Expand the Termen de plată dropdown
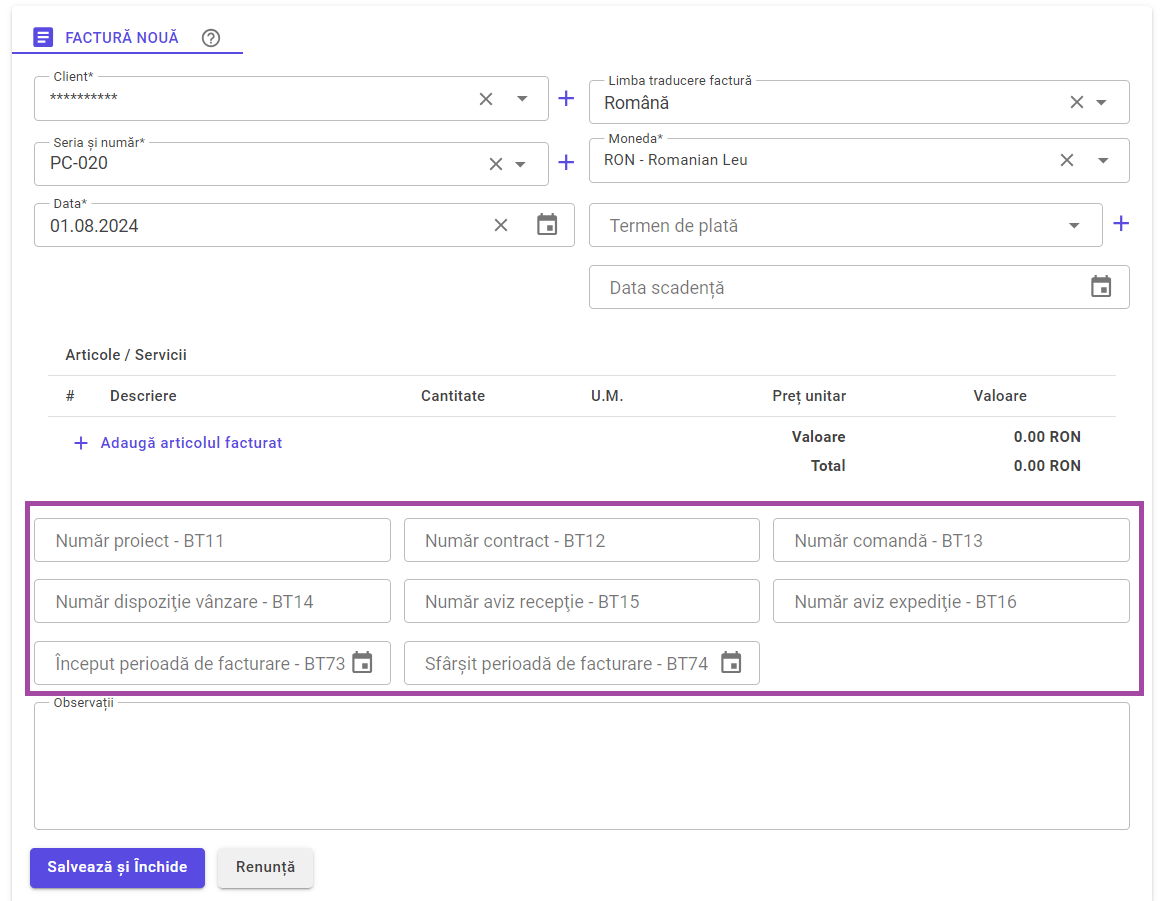Viewport: 1160px width, 901px height. point(1074,226)
